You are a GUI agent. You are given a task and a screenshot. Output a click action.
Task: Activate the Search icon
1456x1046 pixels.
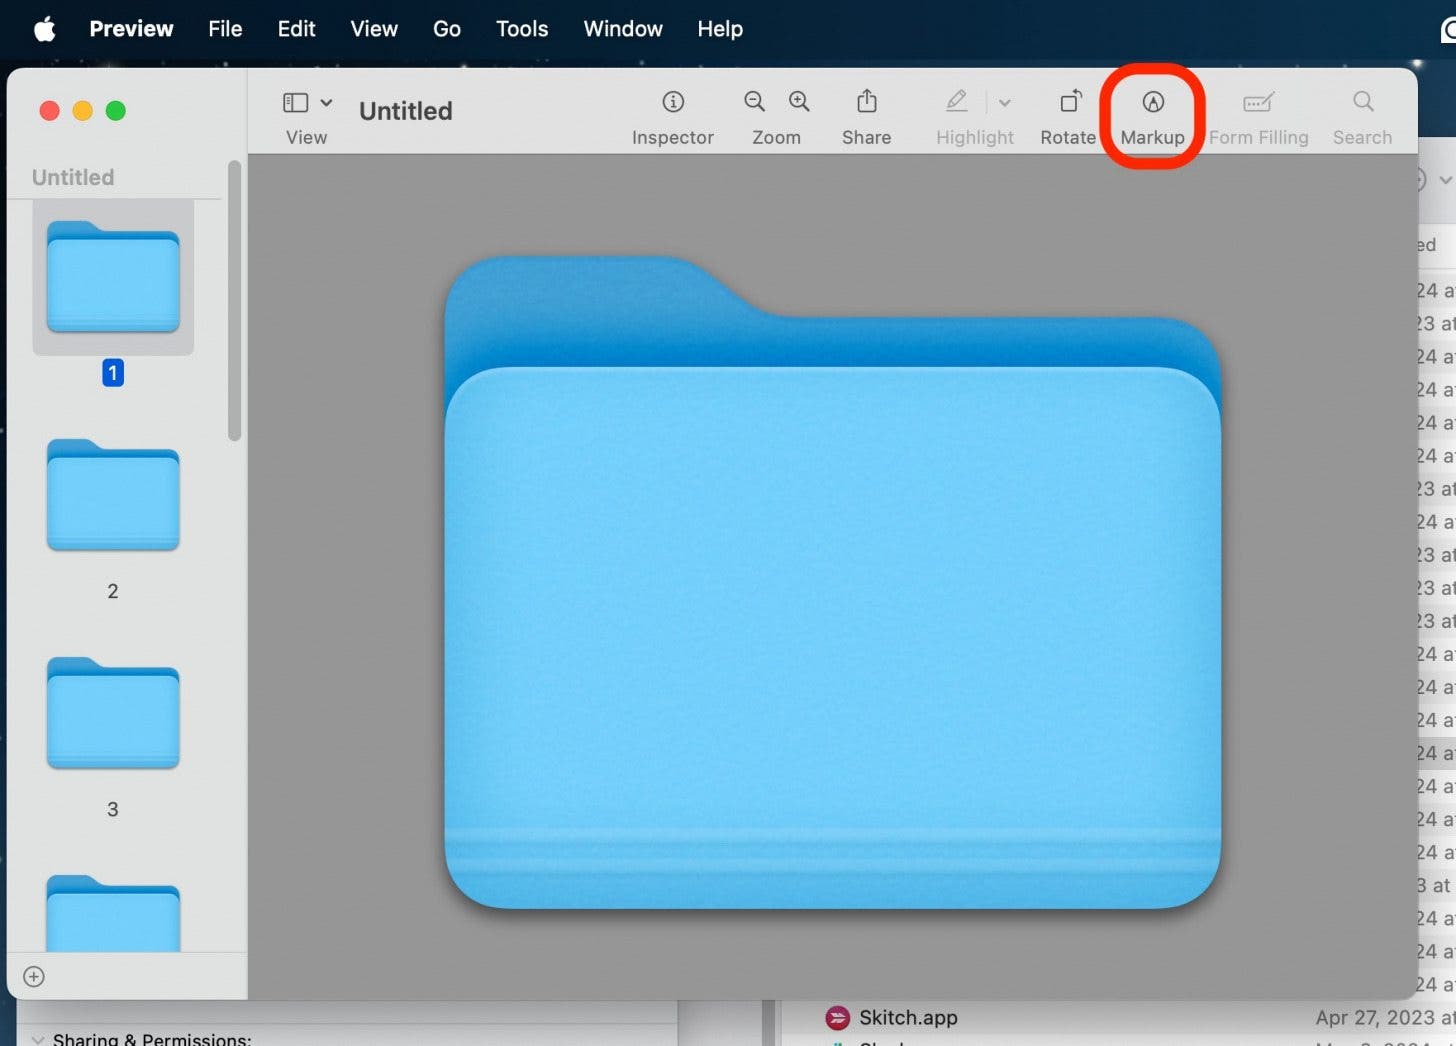tap(1362, 113)
